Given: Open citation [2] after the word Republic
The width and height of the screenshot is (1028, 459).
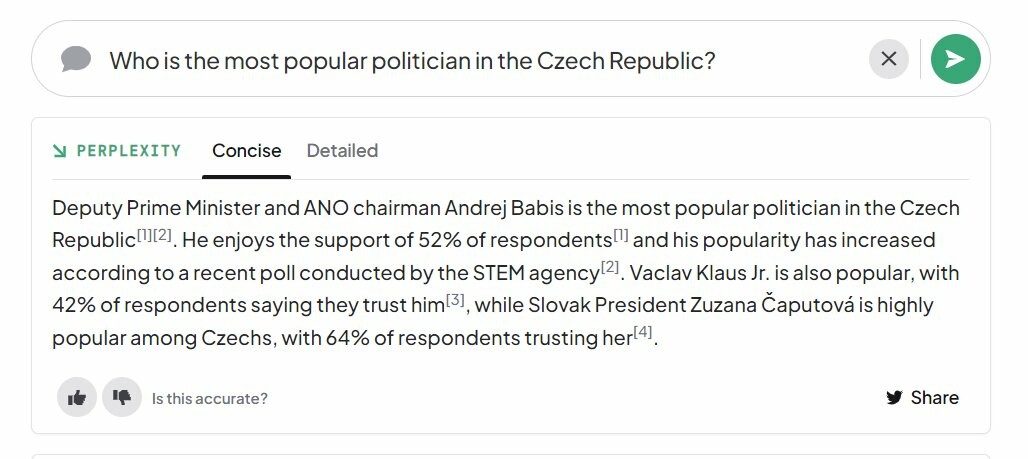Looking at the screenshot, I should click(162, 235).
